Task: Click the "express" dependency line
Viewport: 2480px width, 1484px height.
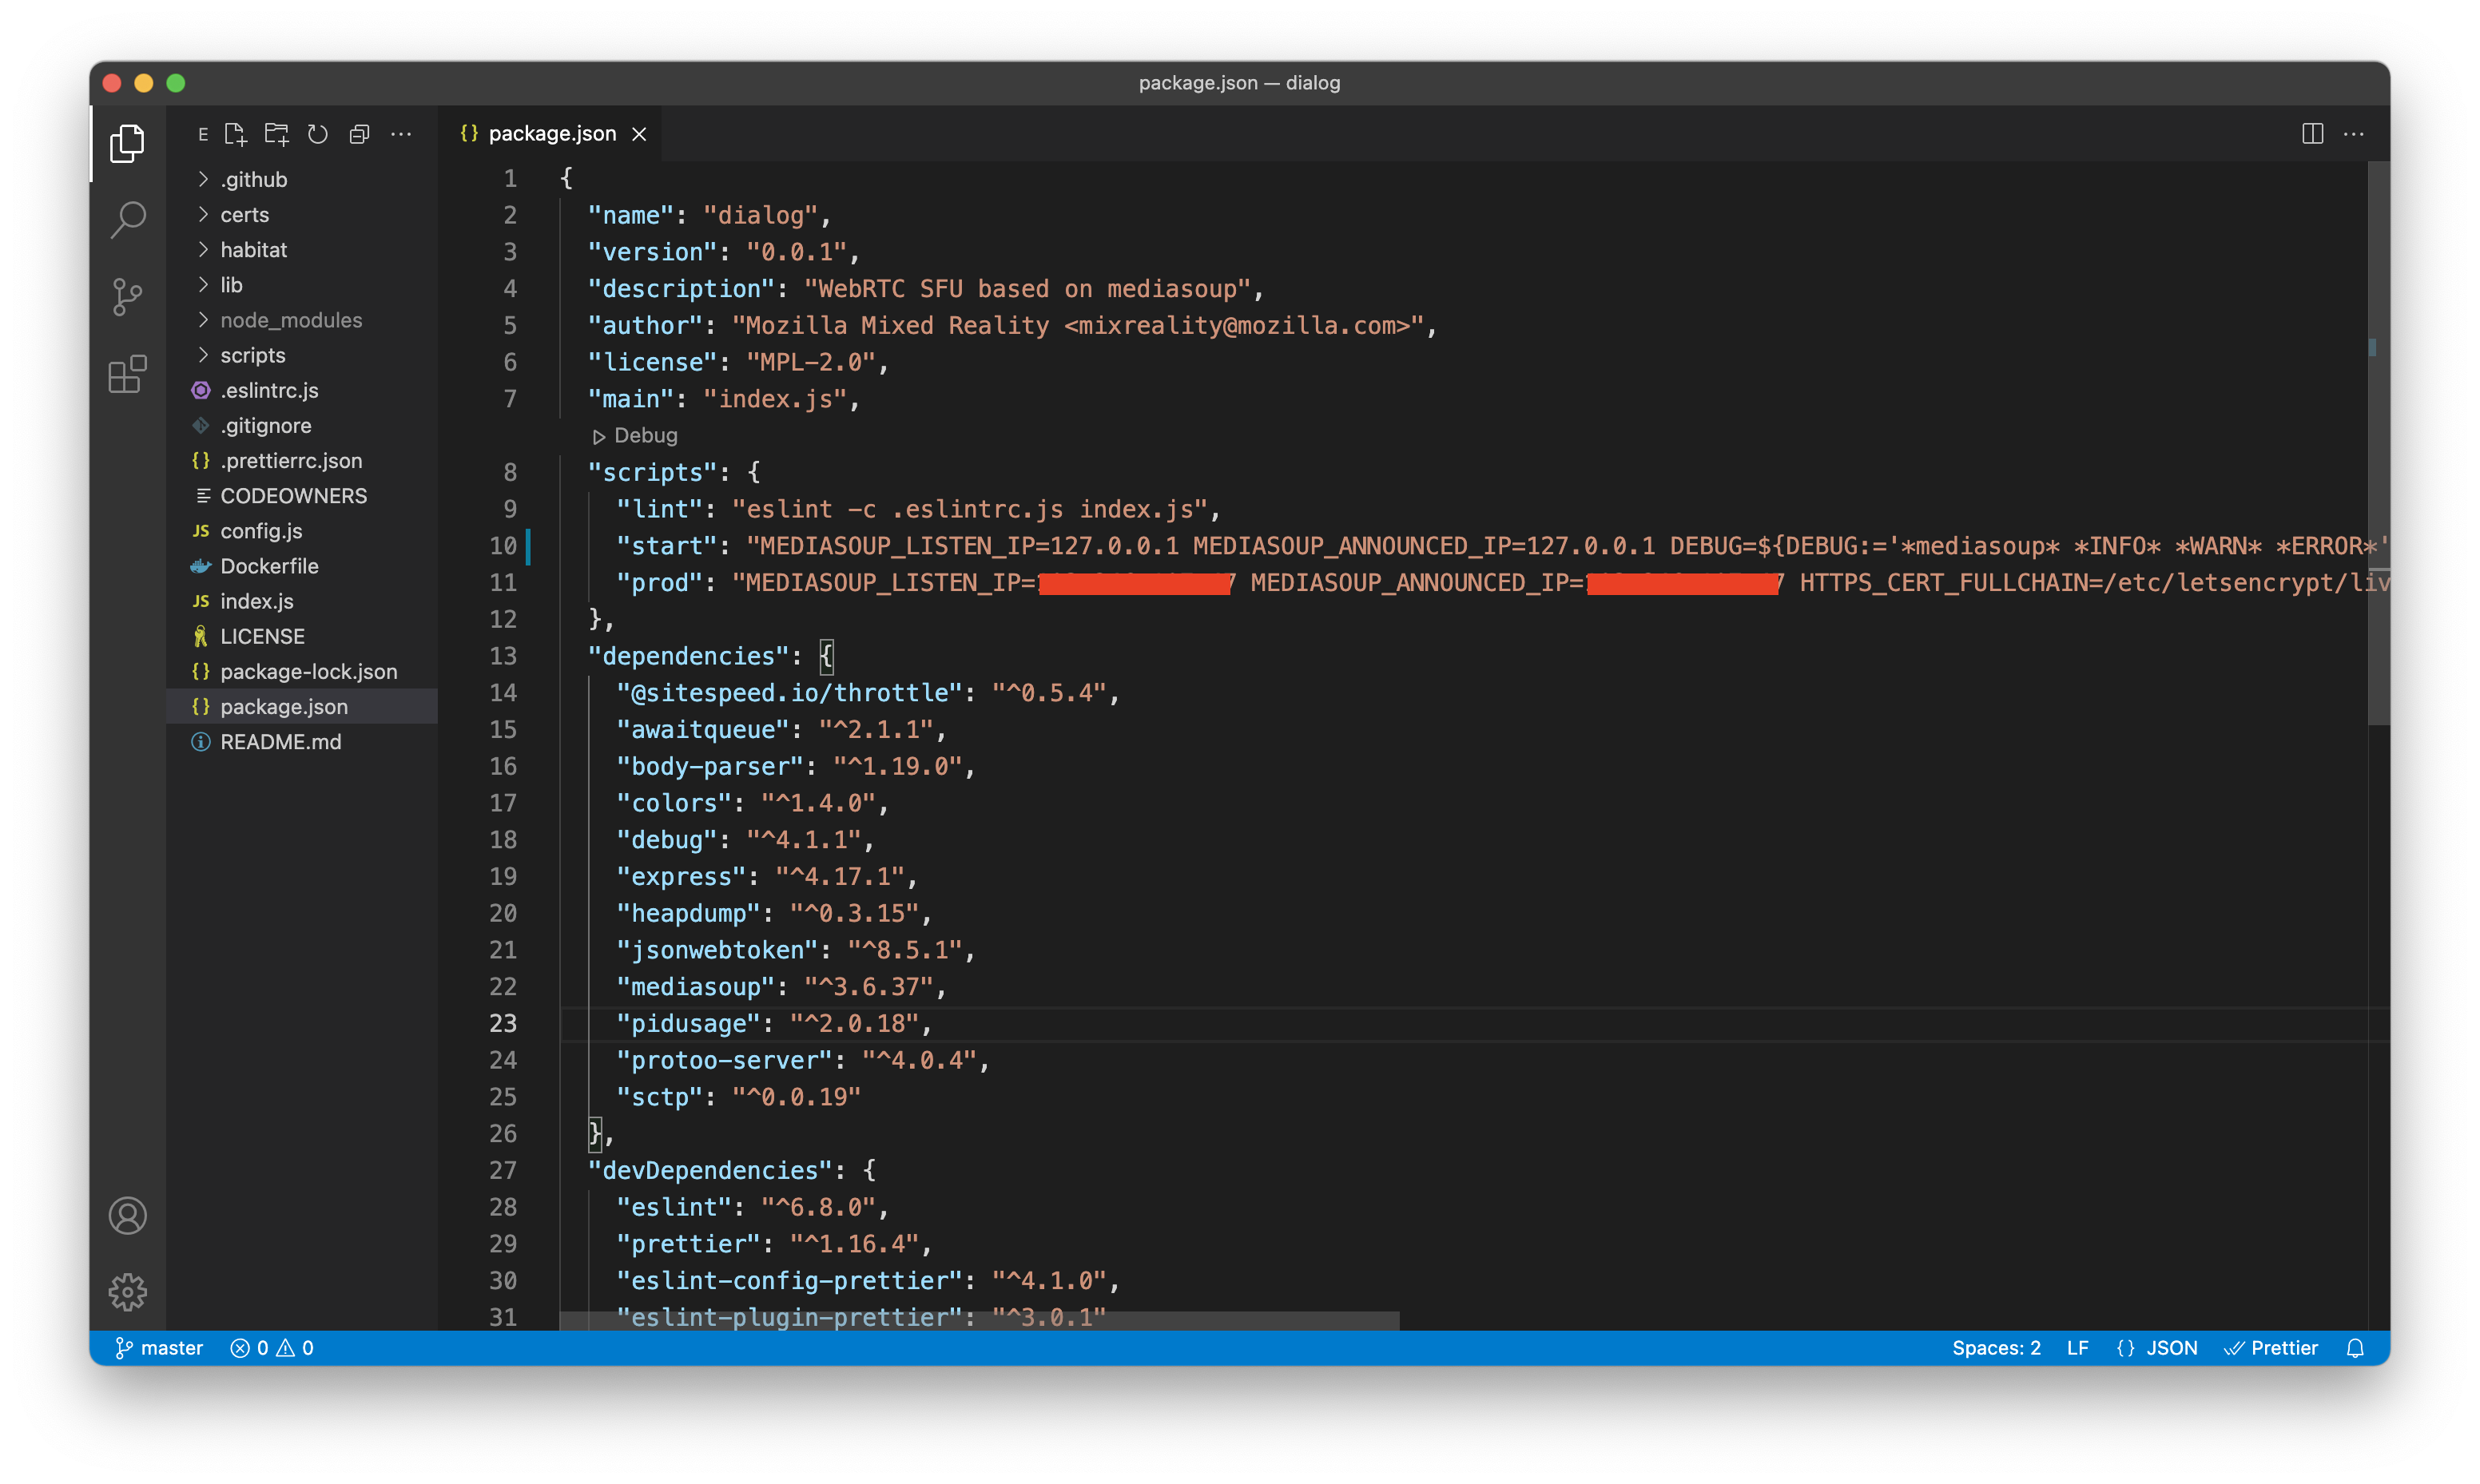Action: pos(766,877)
